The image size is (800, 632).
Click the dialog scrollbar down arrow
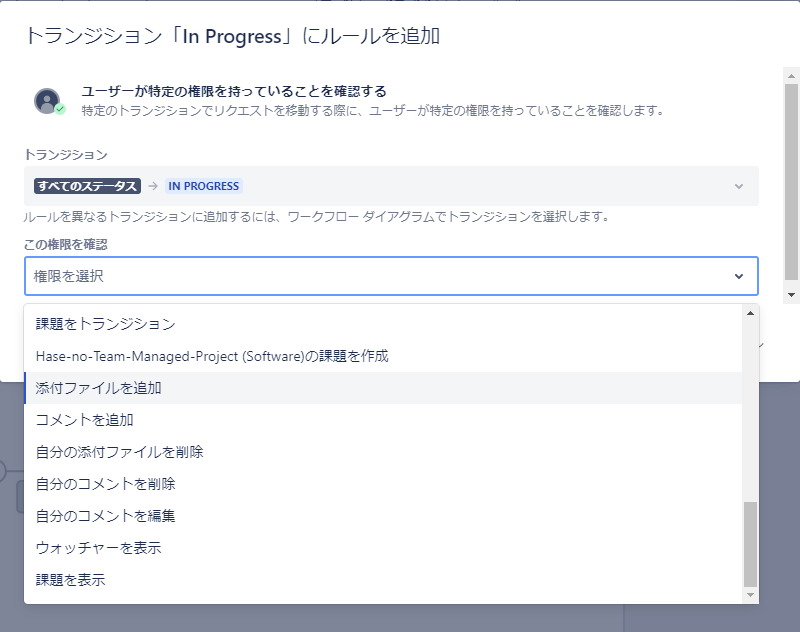(x=791, y=294)
